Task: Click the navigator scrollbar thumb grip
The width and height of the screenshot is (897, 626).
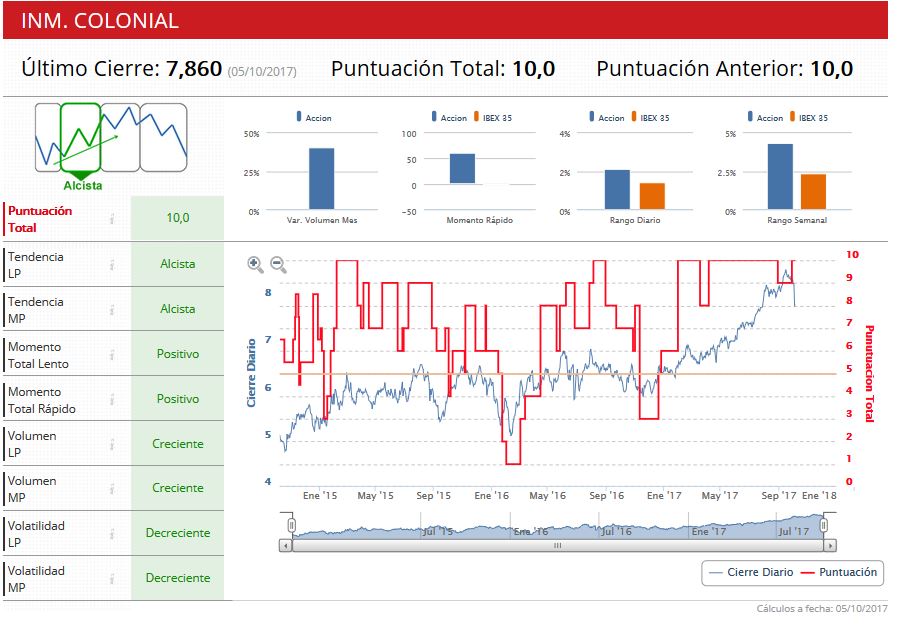Action: [x=558, y=546]
